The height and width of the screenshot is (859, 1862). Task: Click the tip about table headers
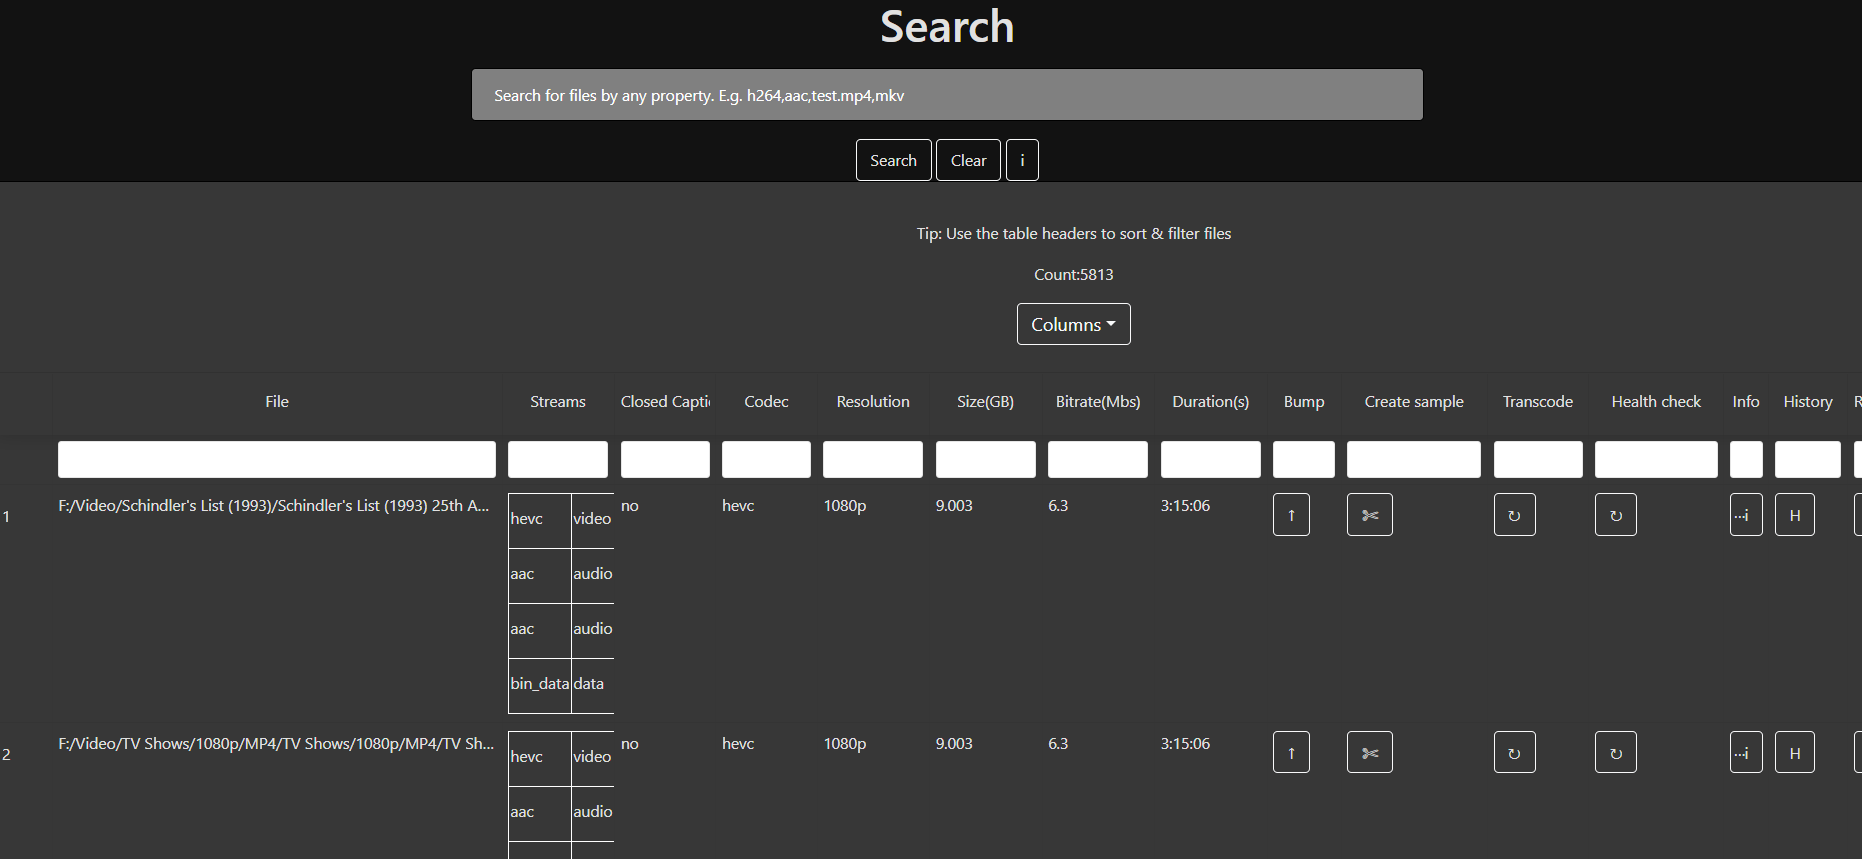[1073, 233]
